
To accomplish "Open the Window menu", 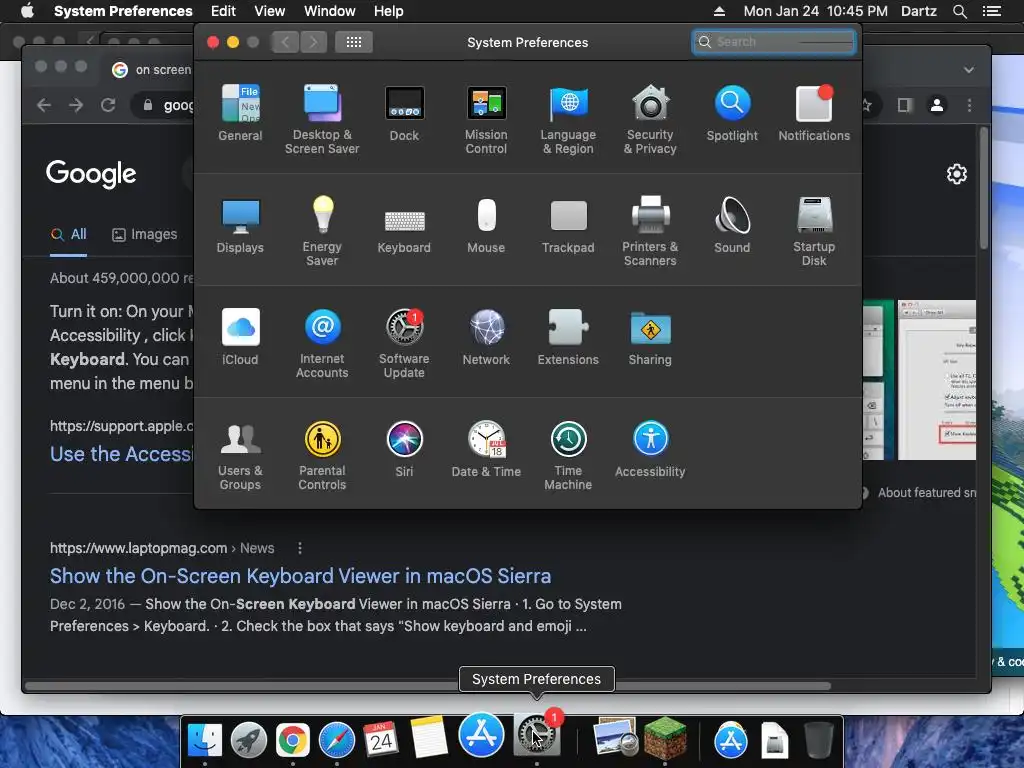I will click(330, 11).
